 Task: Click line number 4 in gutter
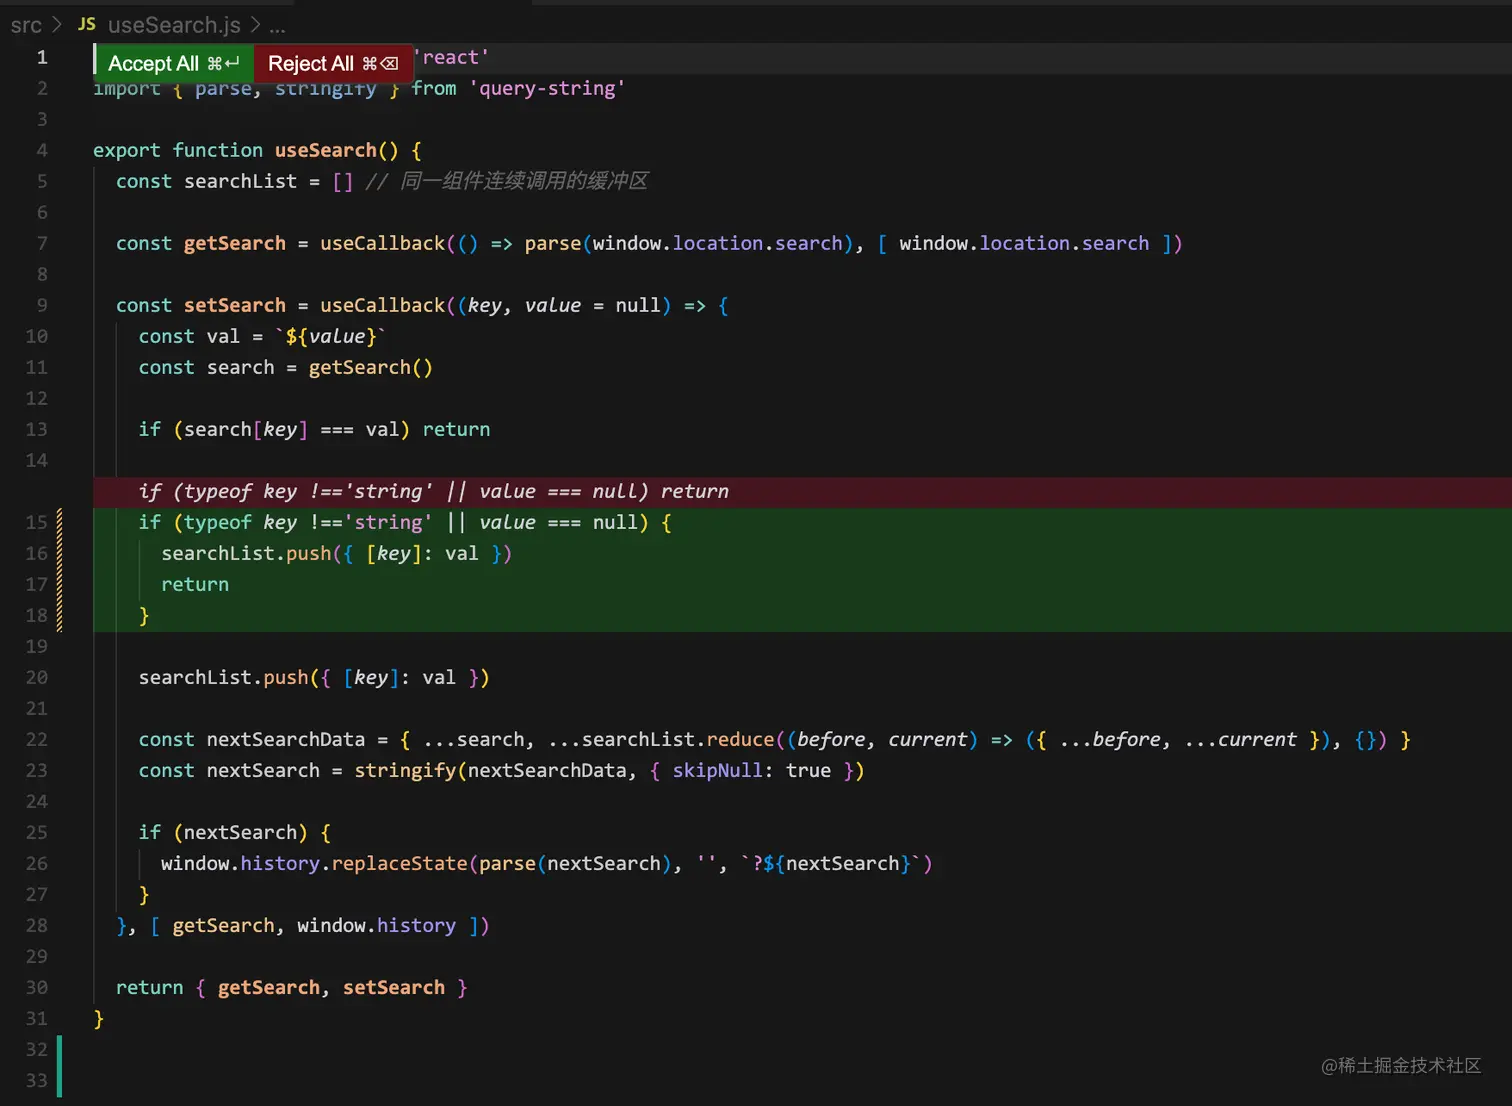pyautogui.click(x=41, y=150)
